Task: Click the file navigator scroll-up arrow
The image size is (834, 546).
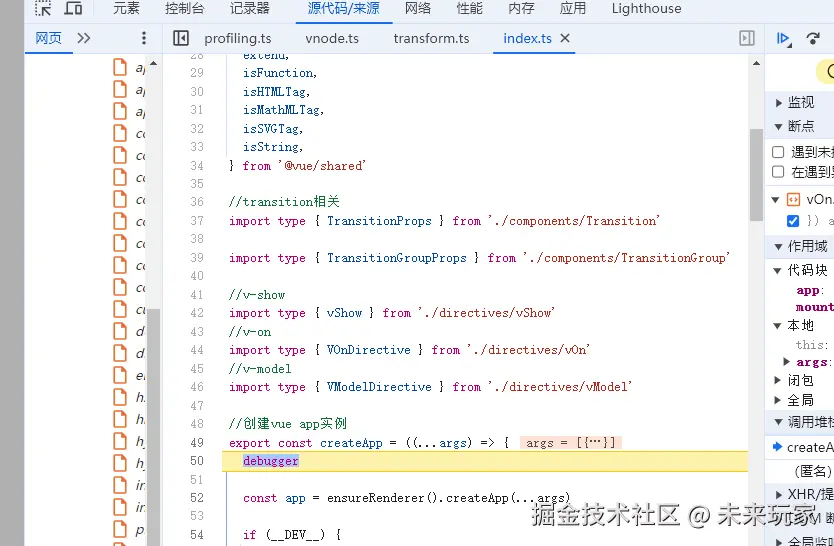Action: pyautogui.click(x=153, y=63)
